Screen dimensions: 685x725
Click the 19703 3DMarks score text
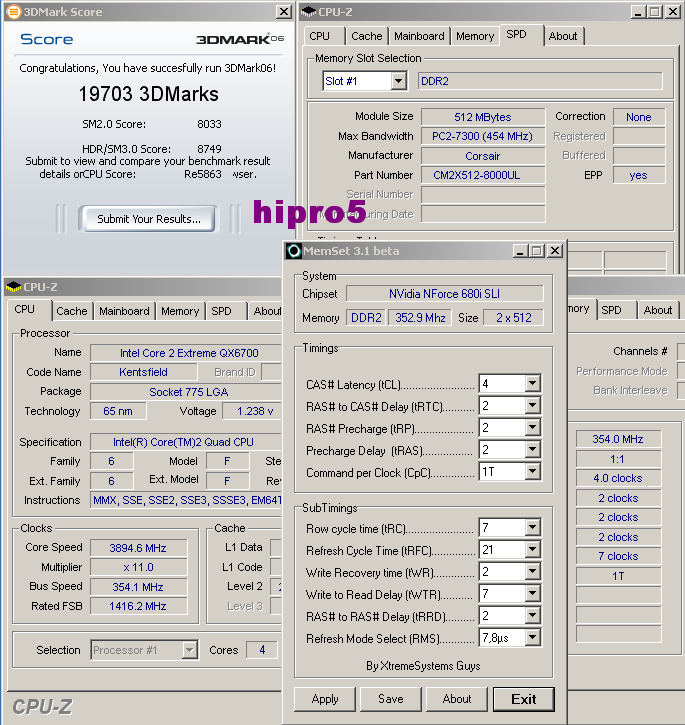(x=148, y=94)
